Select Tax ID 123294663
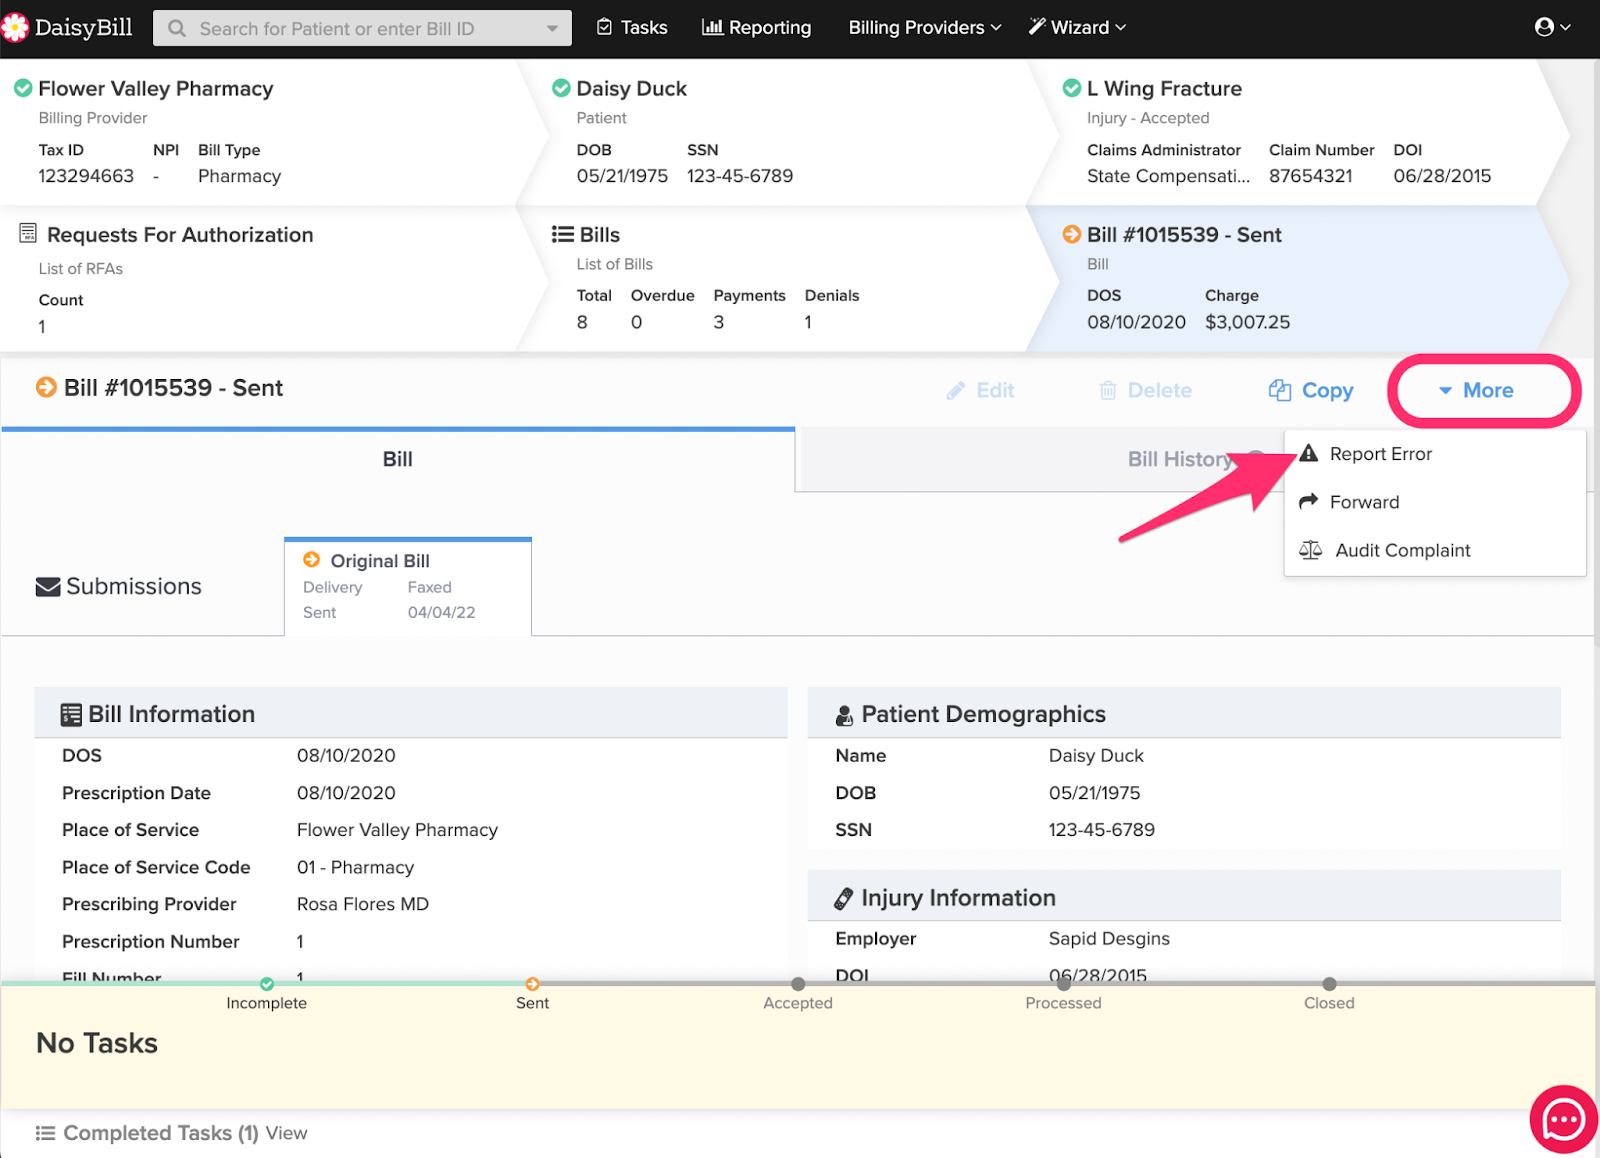The width and height of the screenshot is (1600, 1158). (x=86, y=176)
